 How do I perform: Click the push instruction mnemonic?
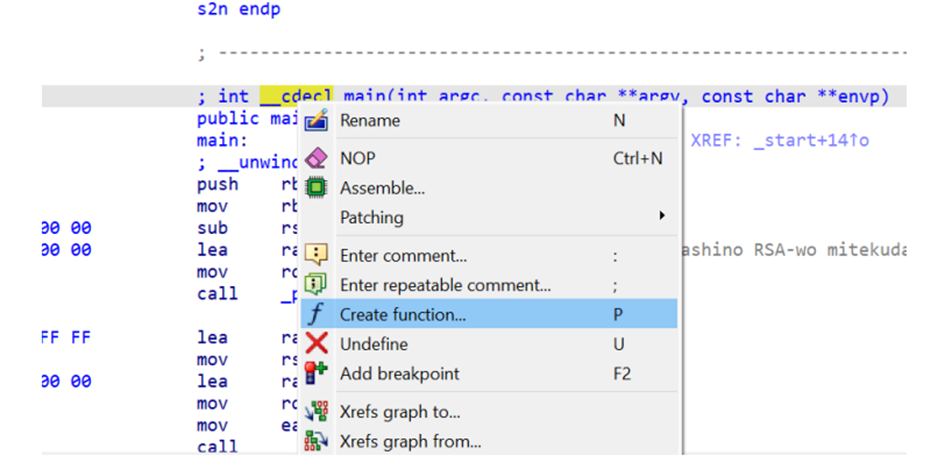pyautogui.click(x=218, y=185)
